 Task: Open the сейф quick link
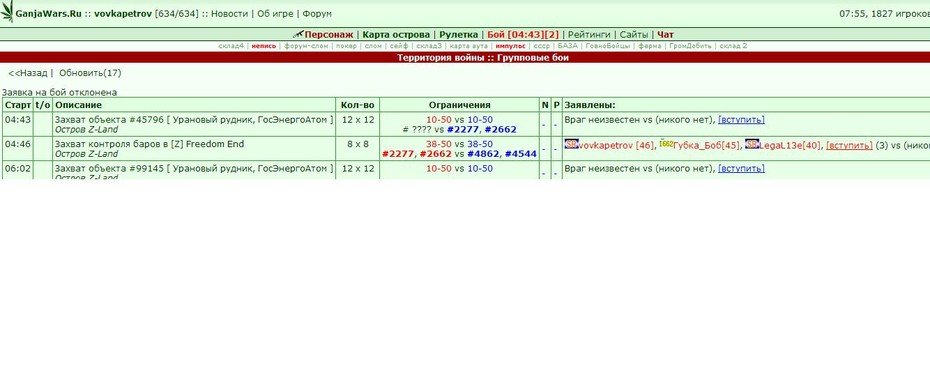pyautogui.click(x=399, y=46)
